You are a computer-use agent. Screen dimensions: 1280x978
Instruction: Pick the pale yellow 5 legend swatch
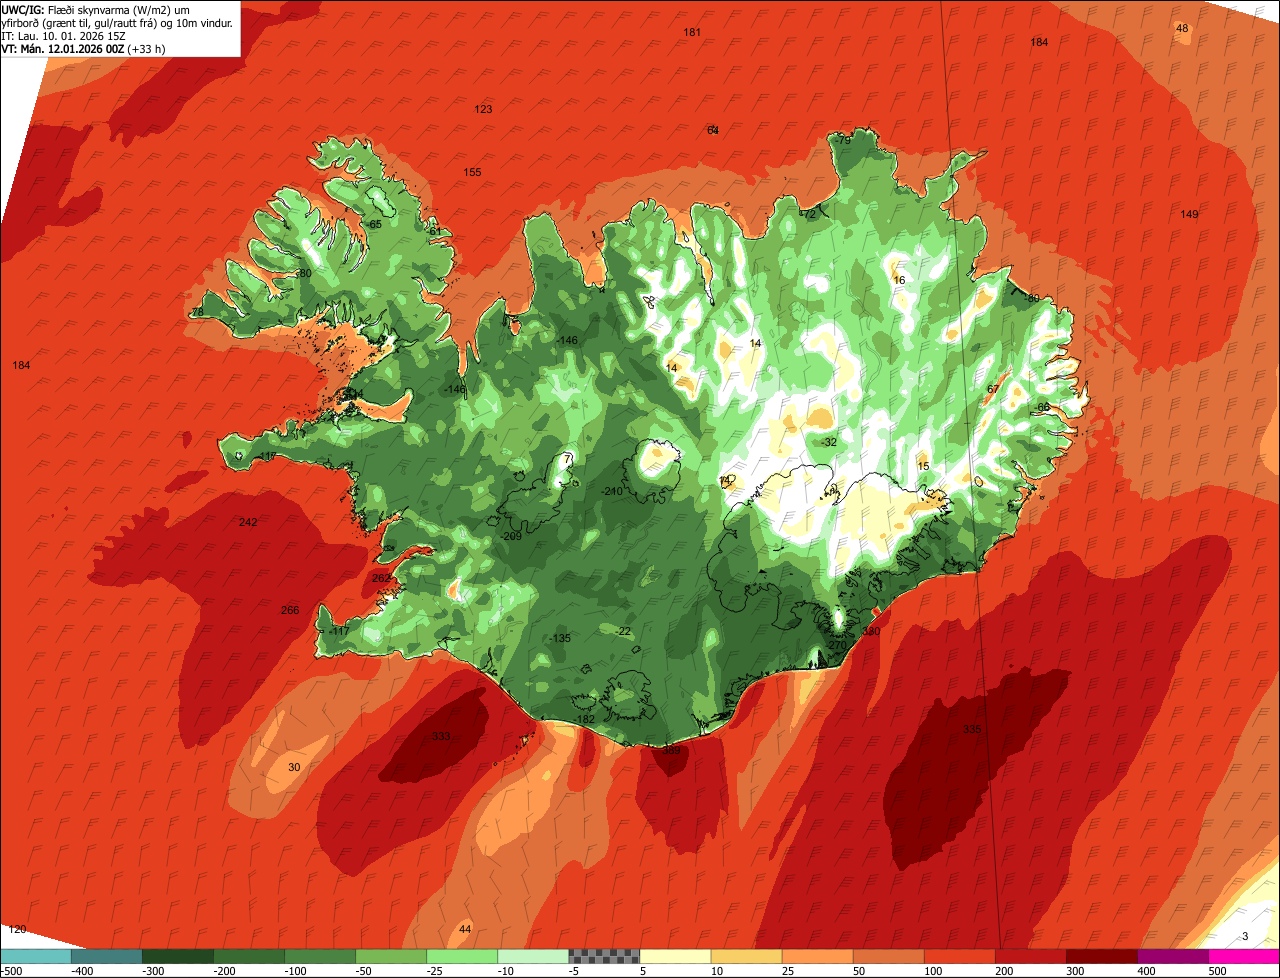point(675,955)
